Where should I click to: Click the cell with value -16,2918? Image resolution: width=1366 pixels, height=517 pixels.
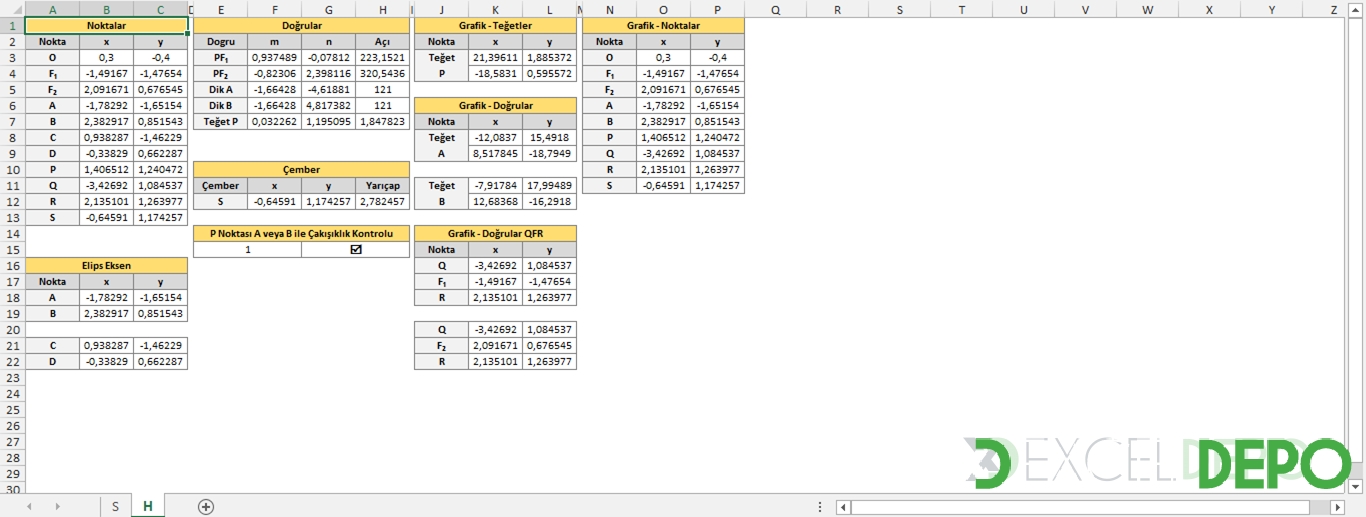[549, 201]
